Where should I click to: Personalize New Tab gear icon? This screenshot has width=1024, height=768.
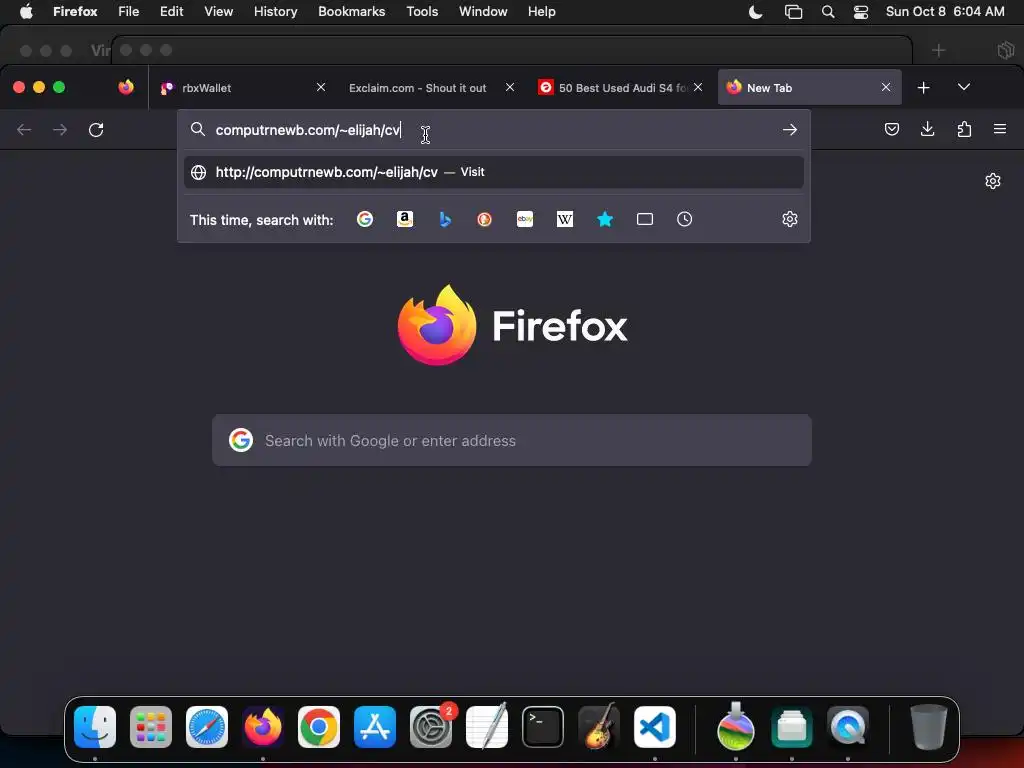pyautogui.click(x=993, y=181)
